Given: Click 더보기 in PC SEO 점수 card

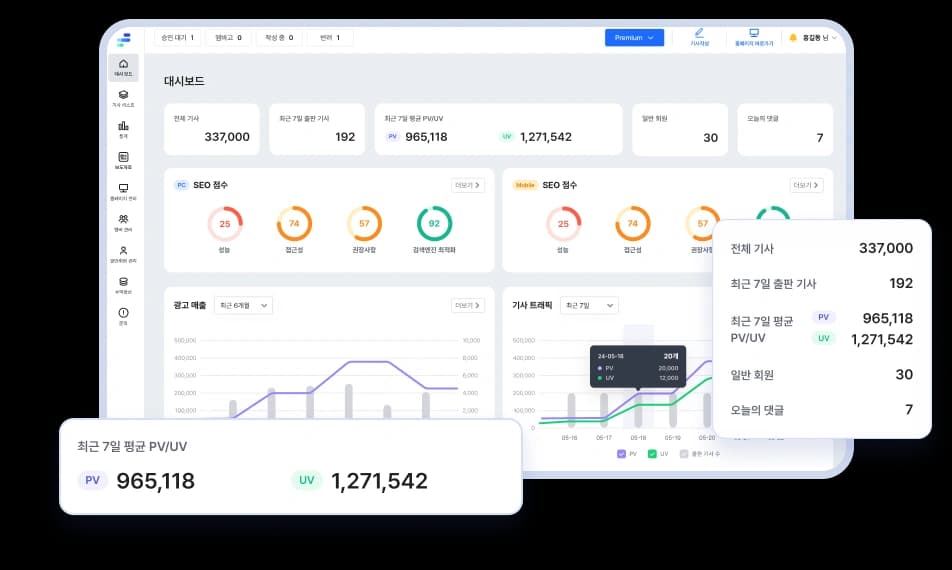Looking at the screenshot, I should tap(468, 185).
